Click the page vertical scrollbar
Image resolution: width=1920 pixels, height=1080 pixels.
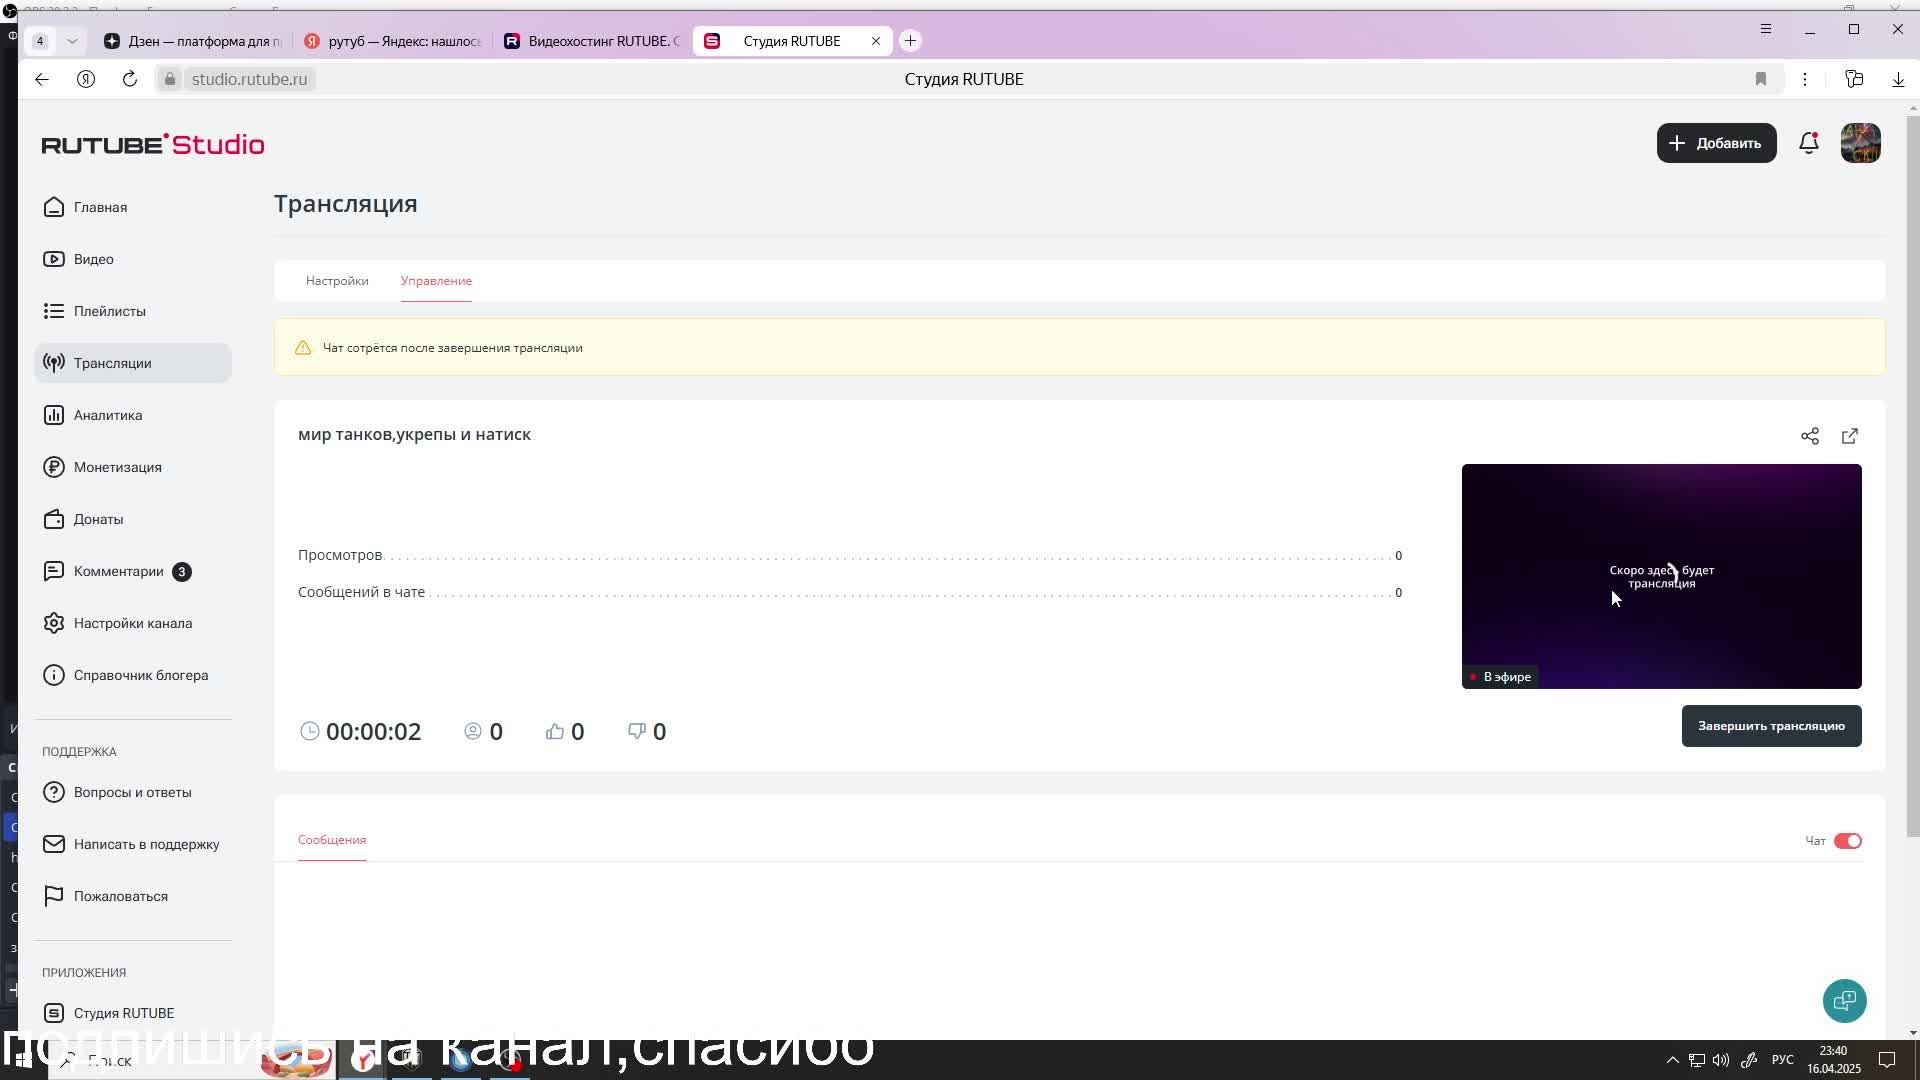point(1913,476)
